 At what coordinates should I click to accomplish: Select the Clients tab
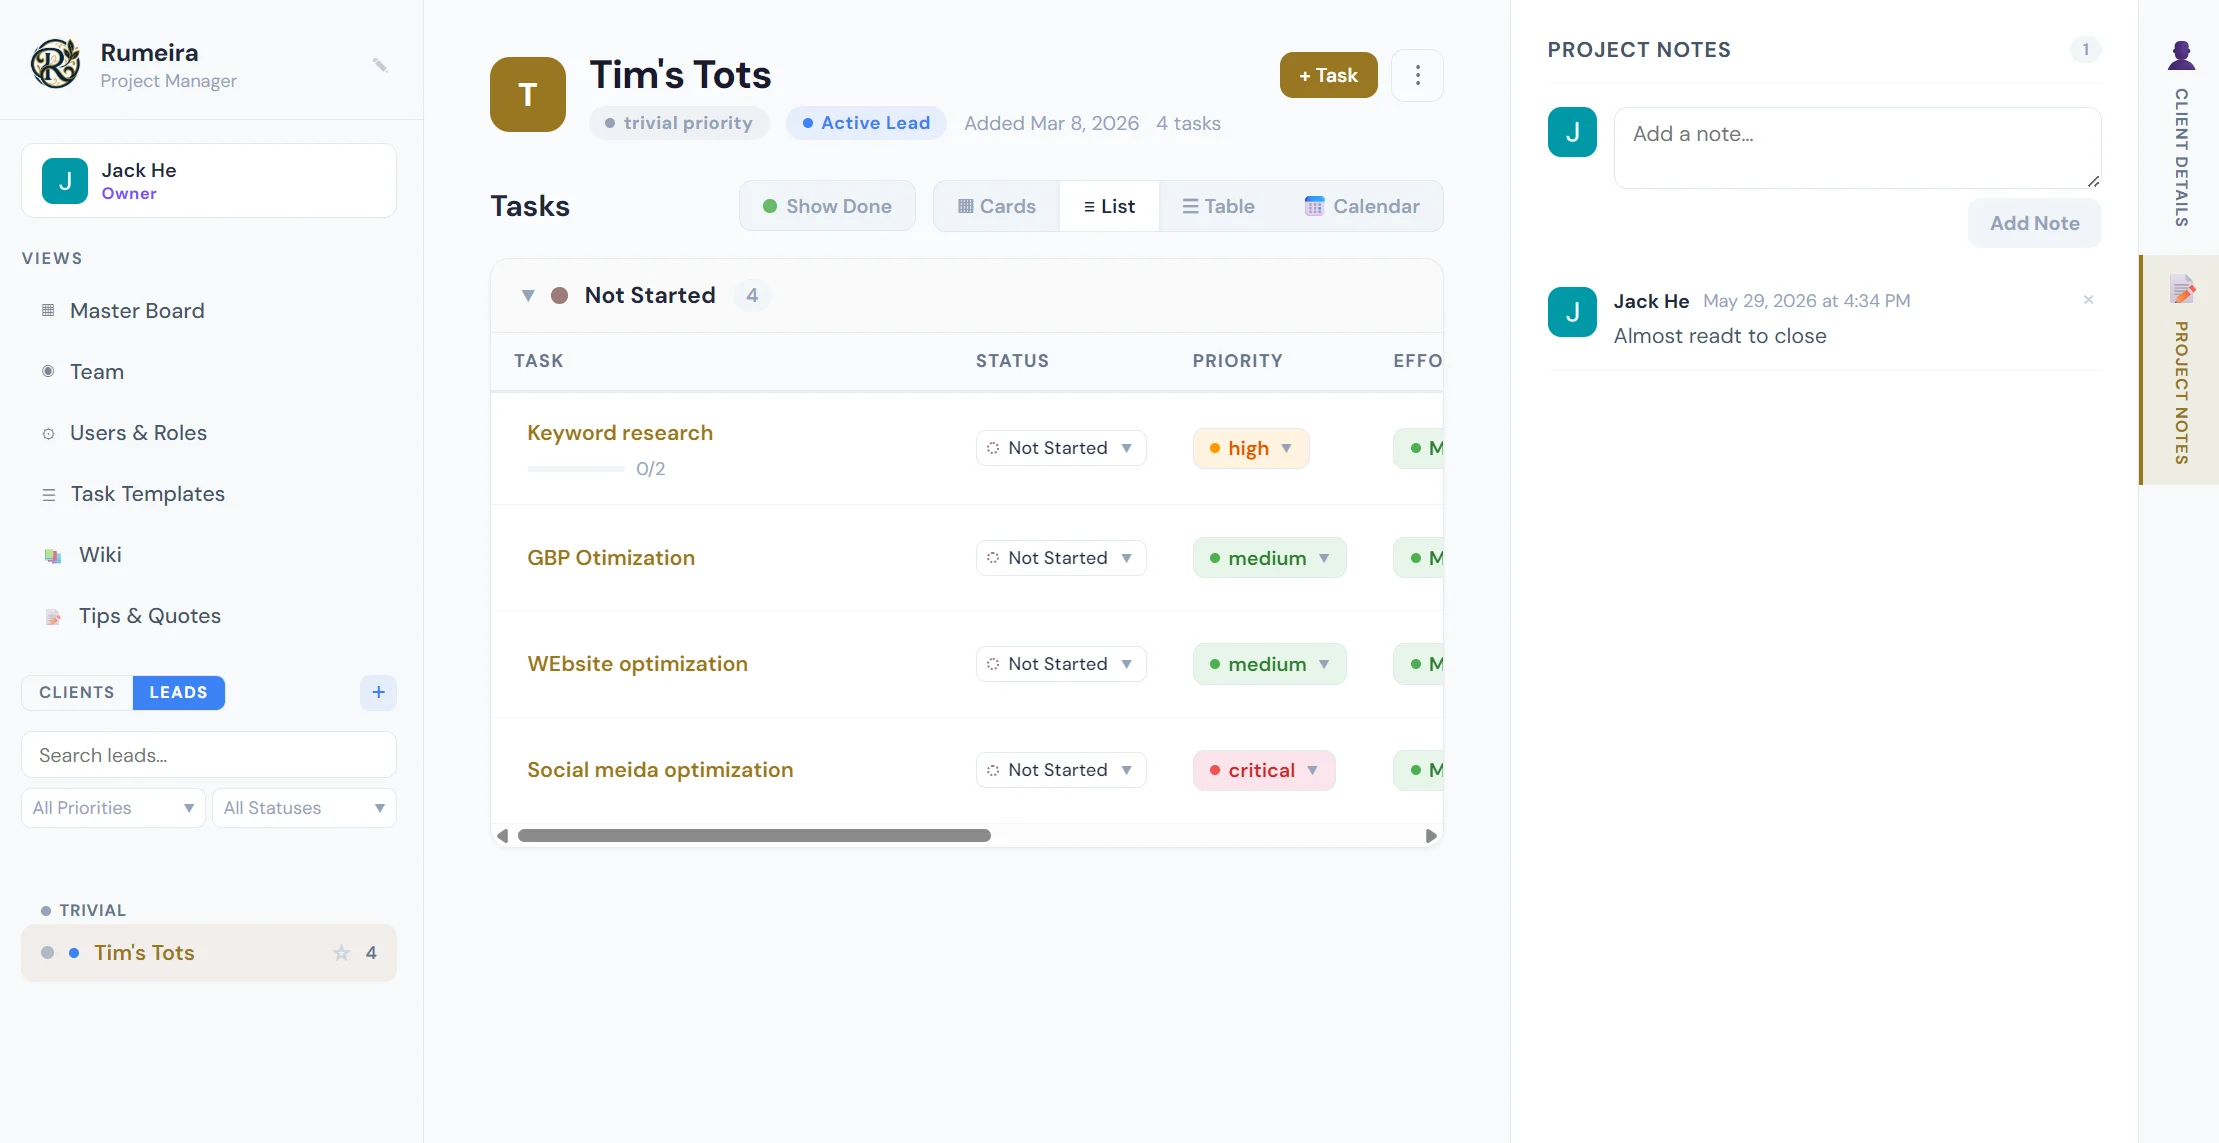[x=77, y=692]
